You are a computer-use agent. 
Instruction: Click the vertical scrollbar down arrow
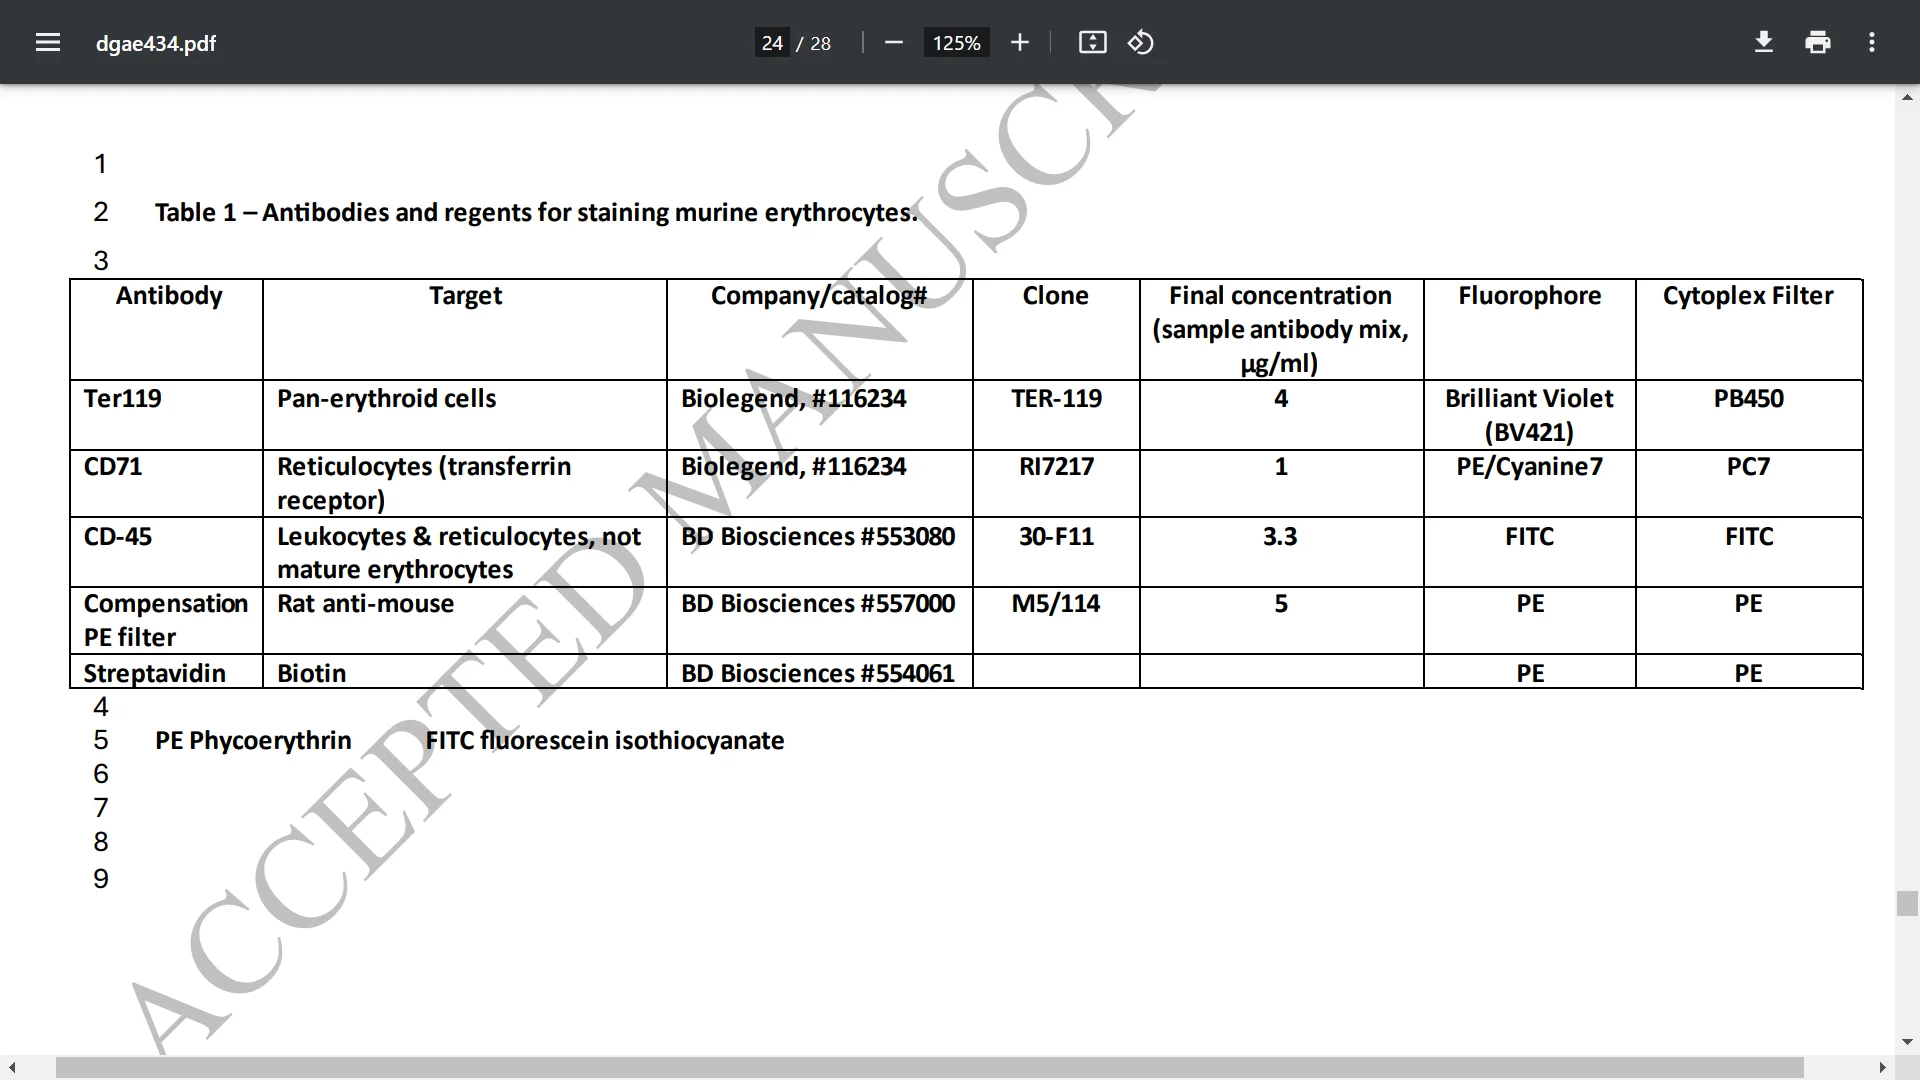[1907, 1042]
